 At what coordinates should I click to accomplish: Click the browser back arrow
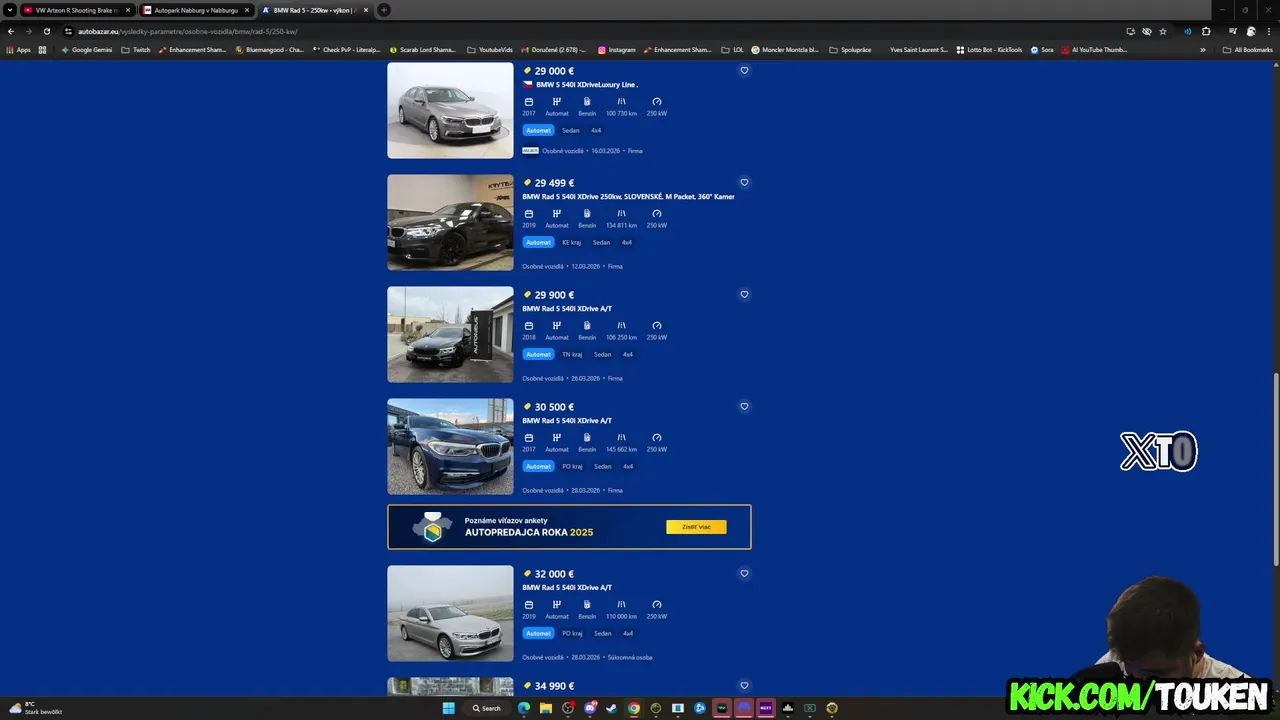tap(11, 31)
